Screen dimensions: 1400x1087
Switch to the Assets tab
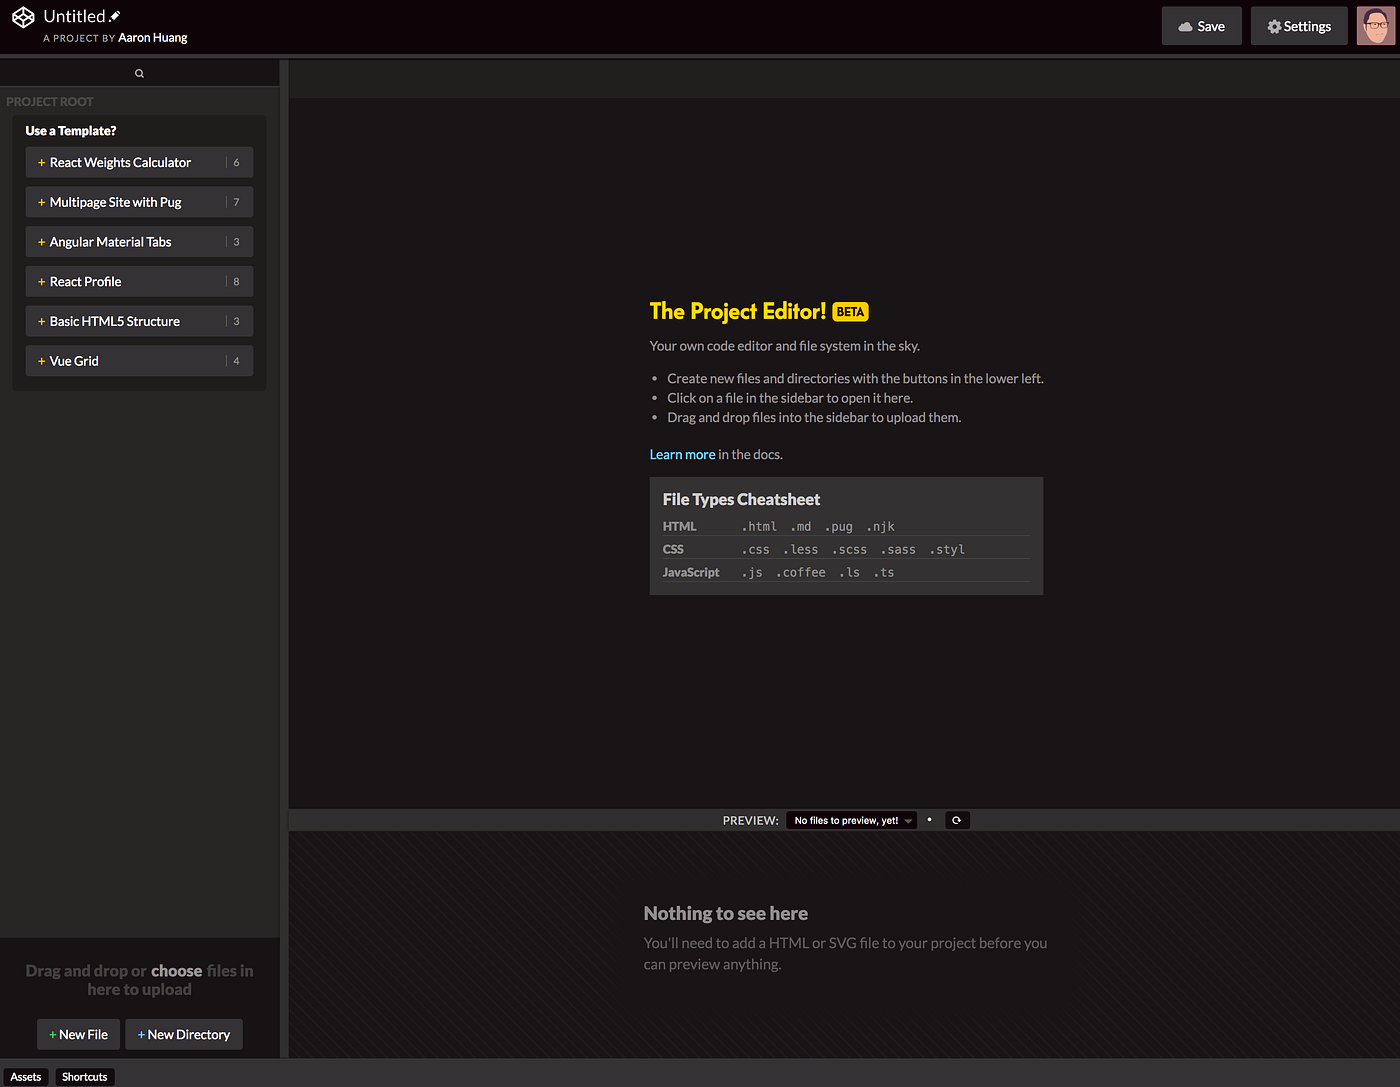pyautogui.click(x=25, y=1076)
